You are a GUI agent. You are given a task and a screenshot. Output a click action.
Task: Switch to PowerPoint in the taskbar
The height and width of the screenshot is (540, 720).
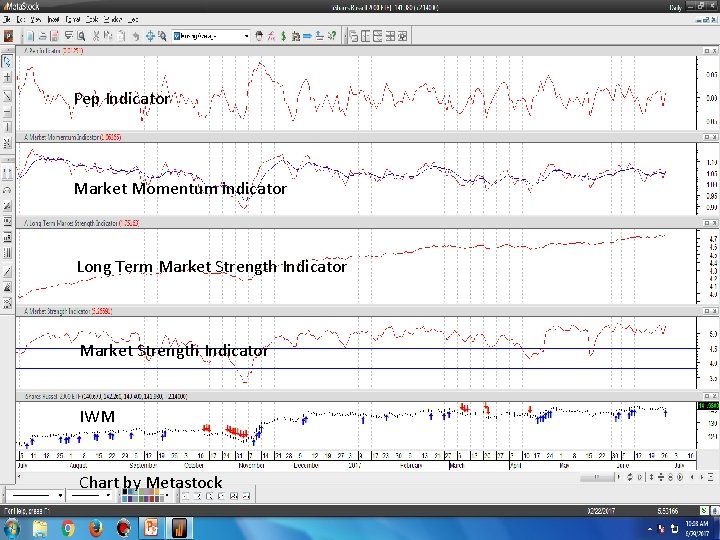[151, 528]
